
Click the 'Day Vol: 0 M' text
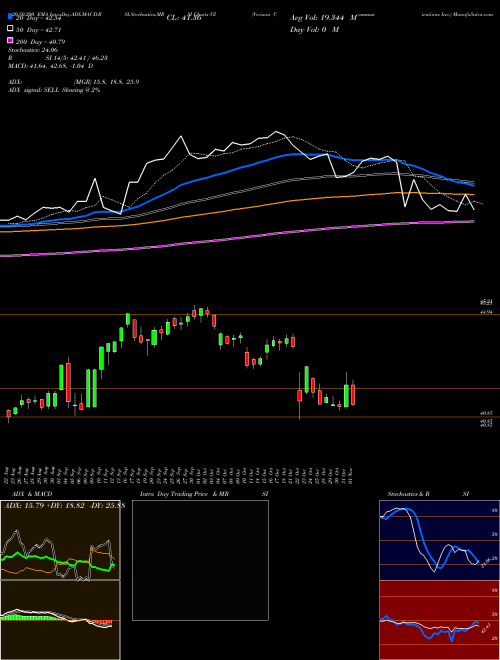click(314, 29)
